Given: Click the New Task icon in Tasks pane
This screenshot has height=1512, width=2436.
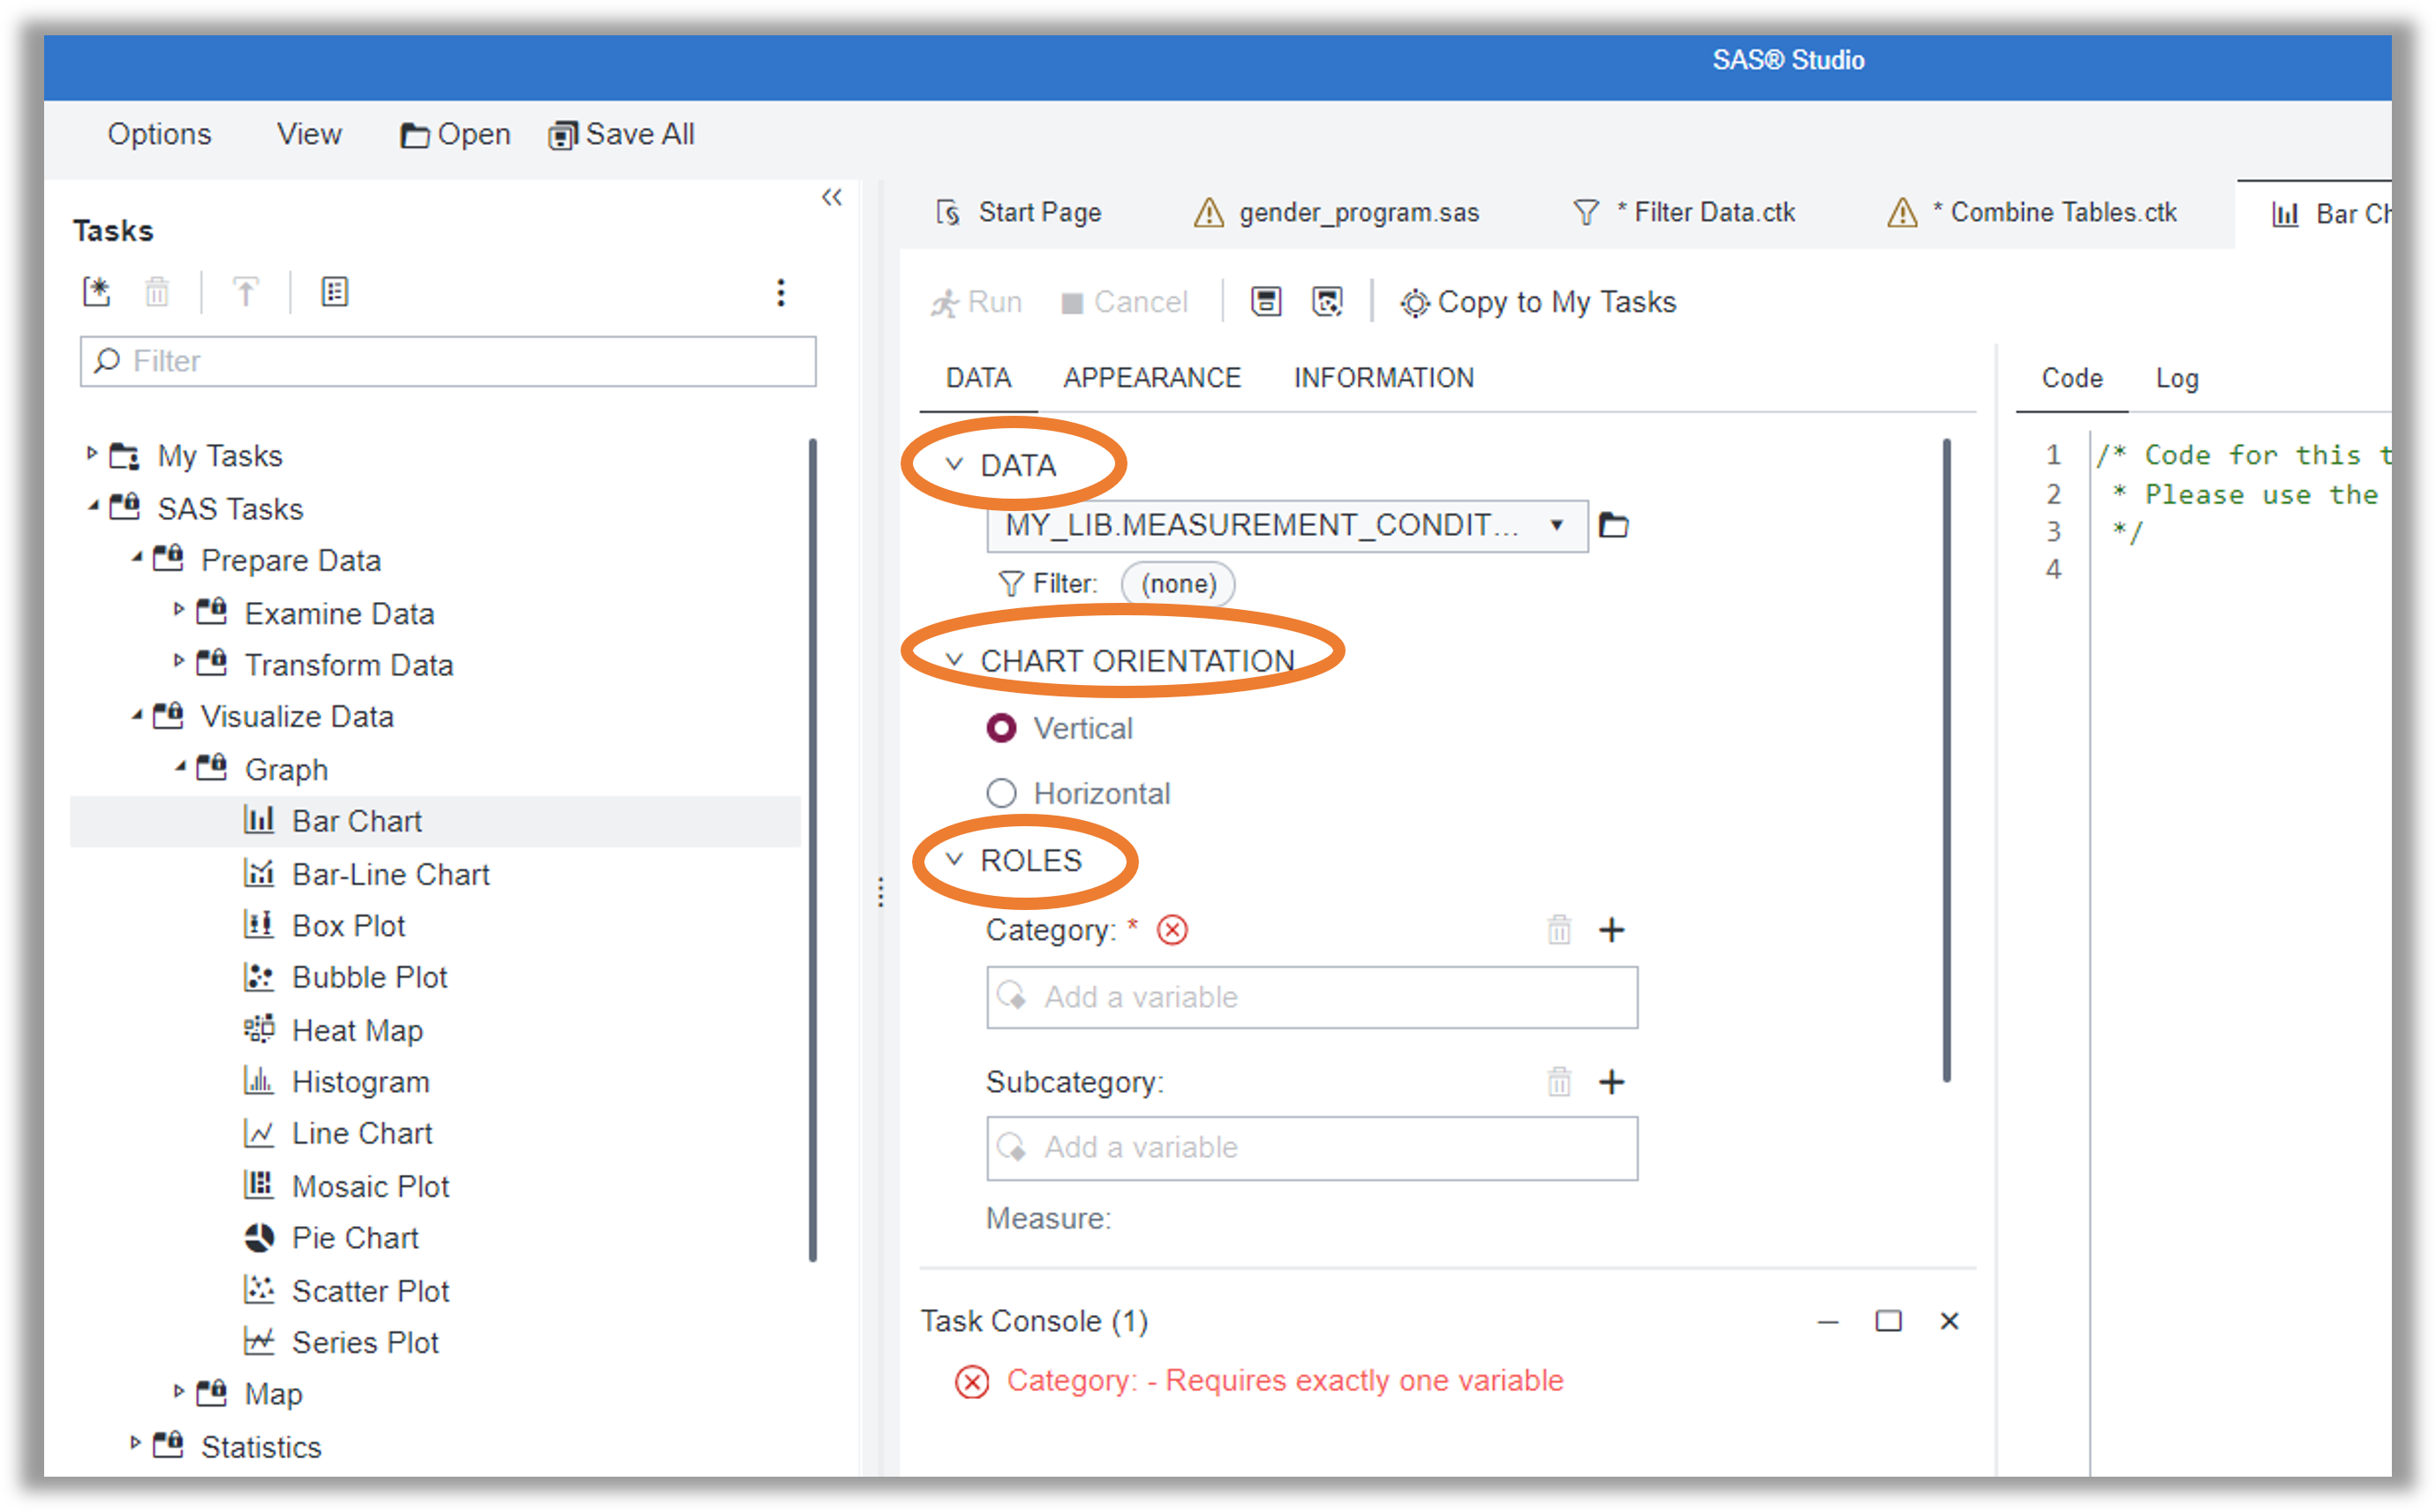Looking at the screenshot, I should coord(97,292).
